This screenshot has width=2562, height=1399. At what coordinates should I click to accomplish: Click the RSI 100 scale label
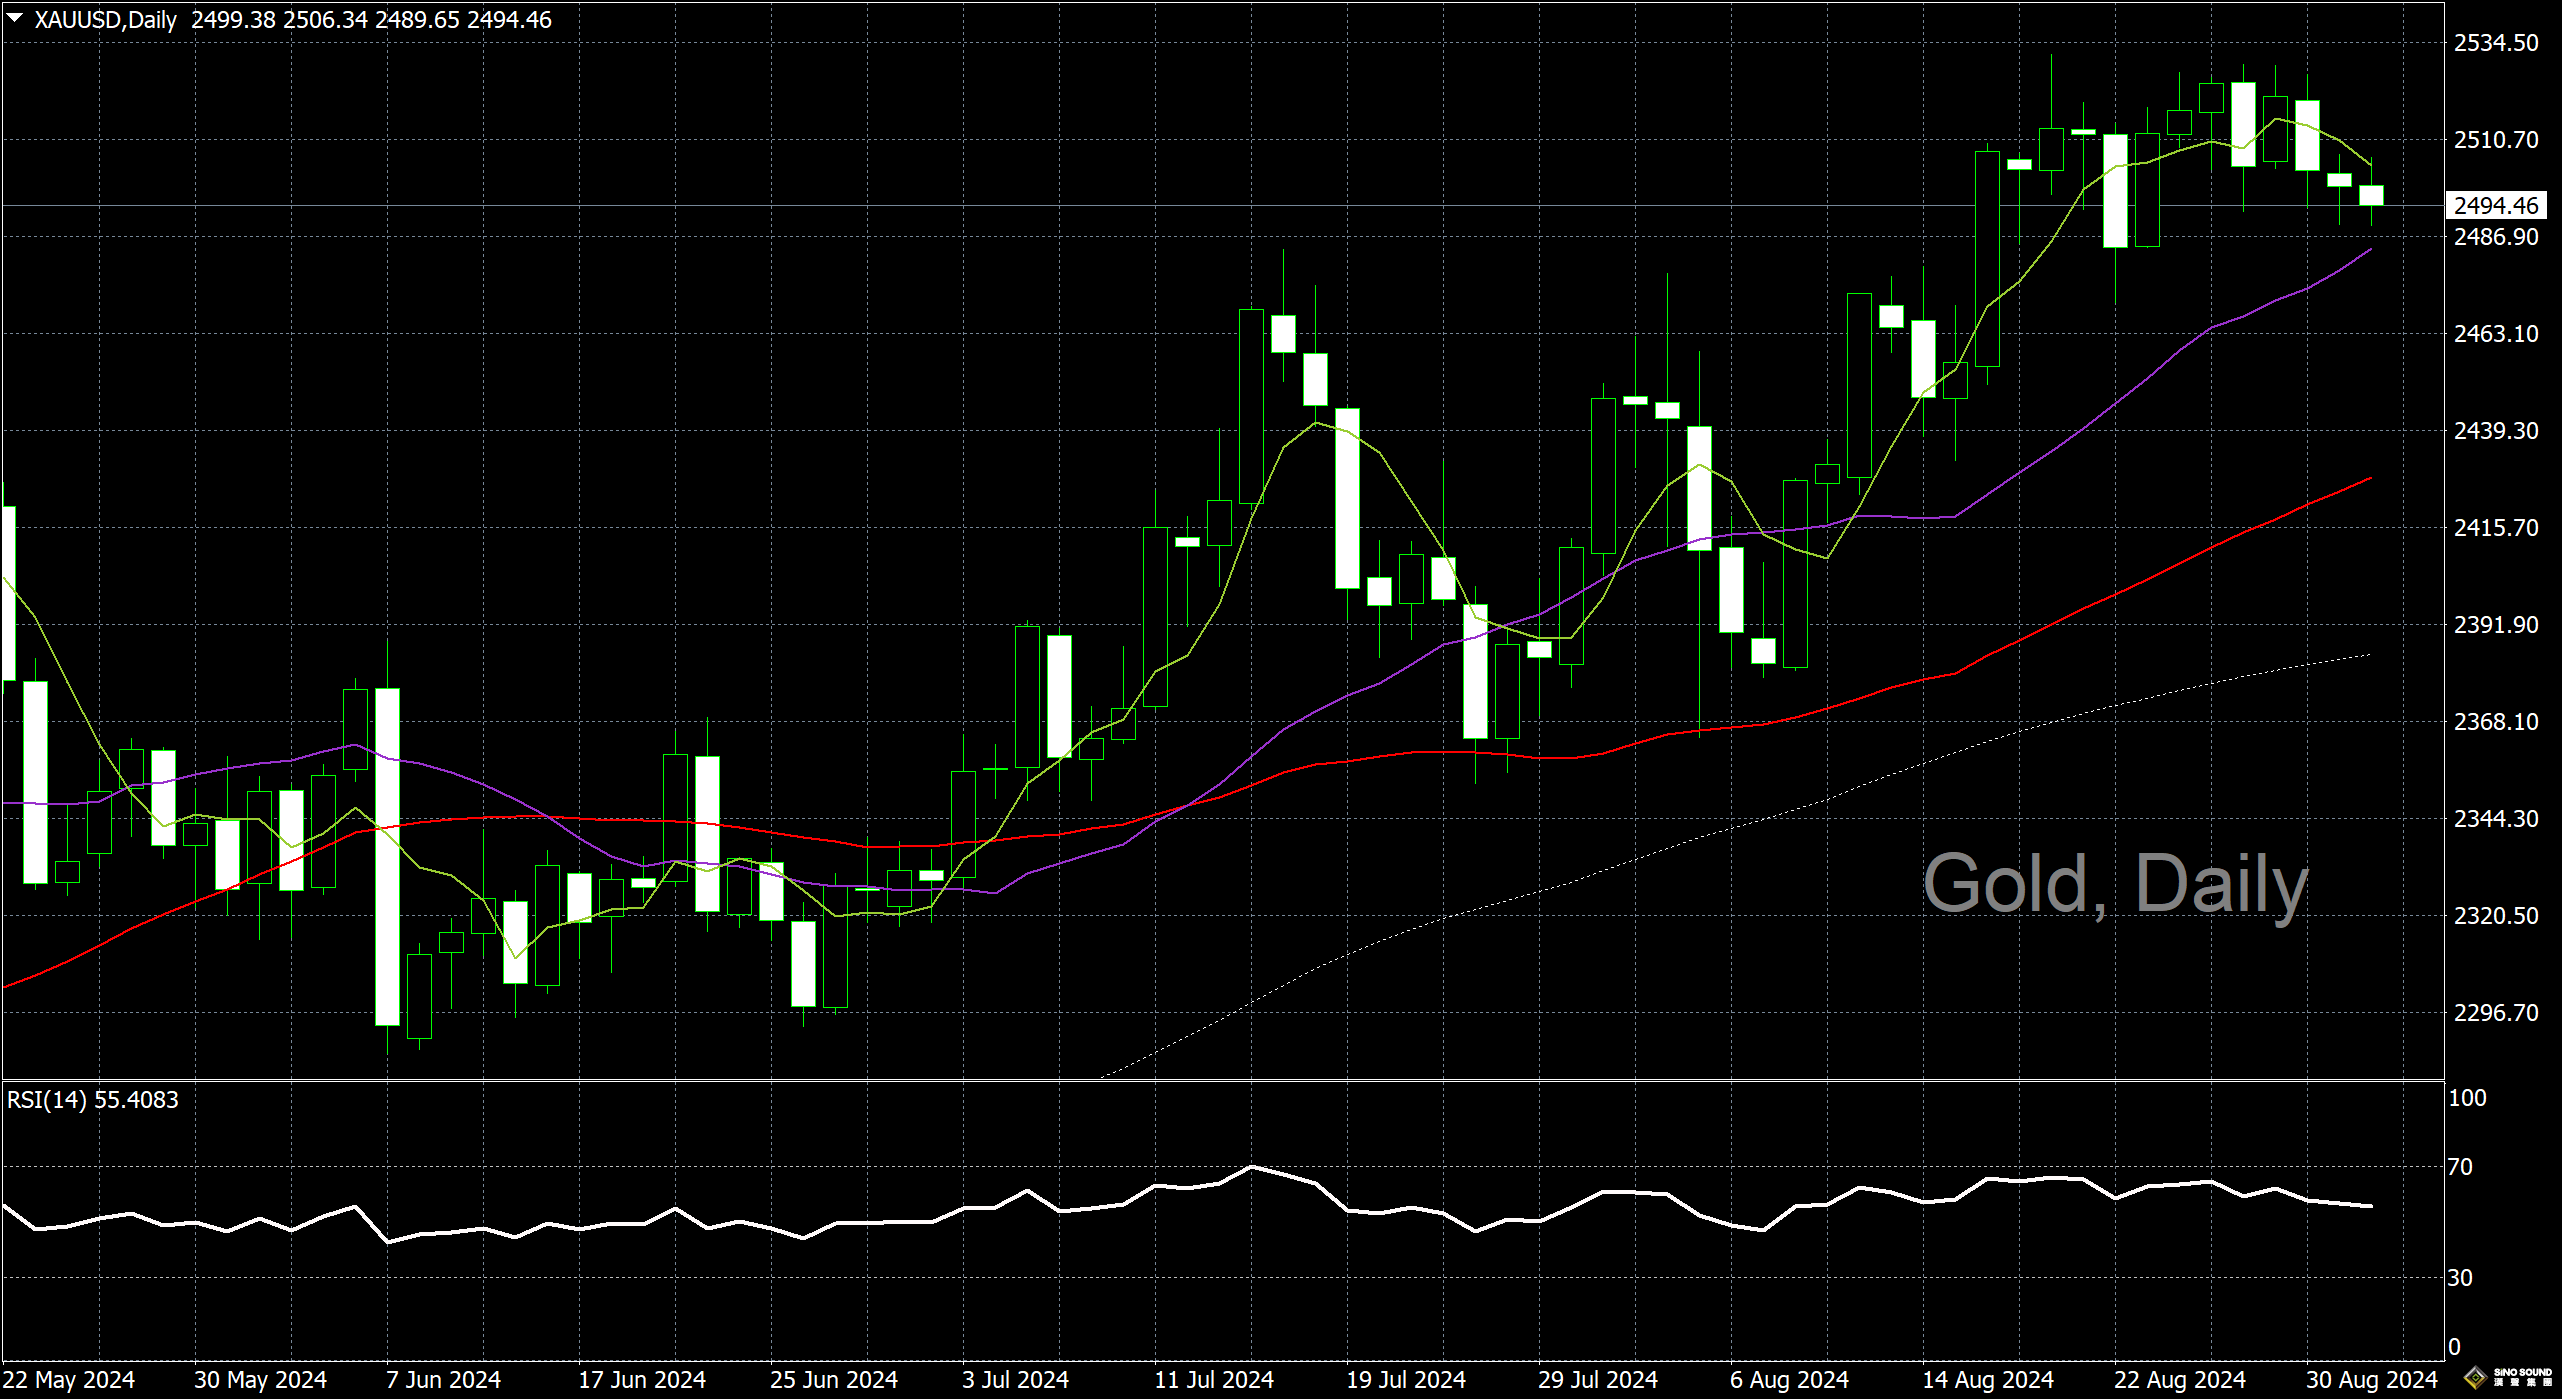pyautogui.click(x=2466, y=1098)
